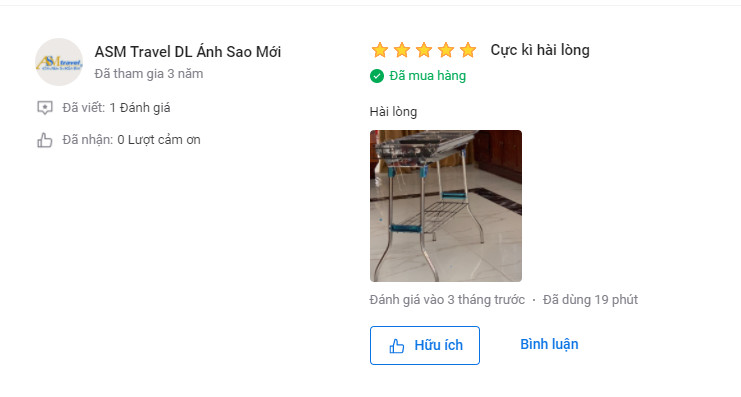
Task: Click the Cực kì hài lòng rating label
Action: pos(540,50)
